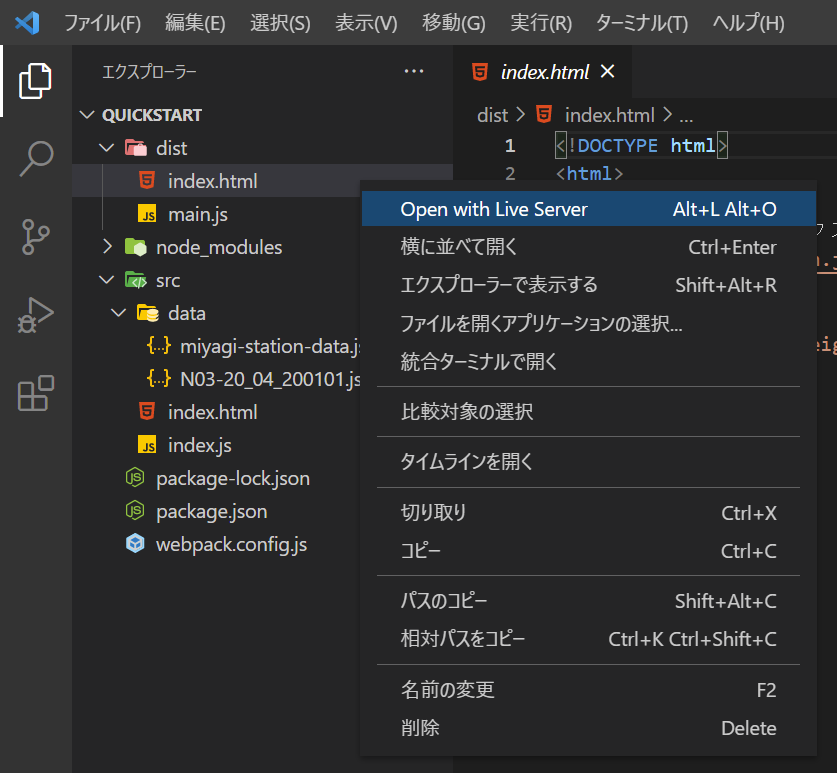The image size is (837, 773).
Task: Open the 編集(E) menu
Action: click(195, 23)
